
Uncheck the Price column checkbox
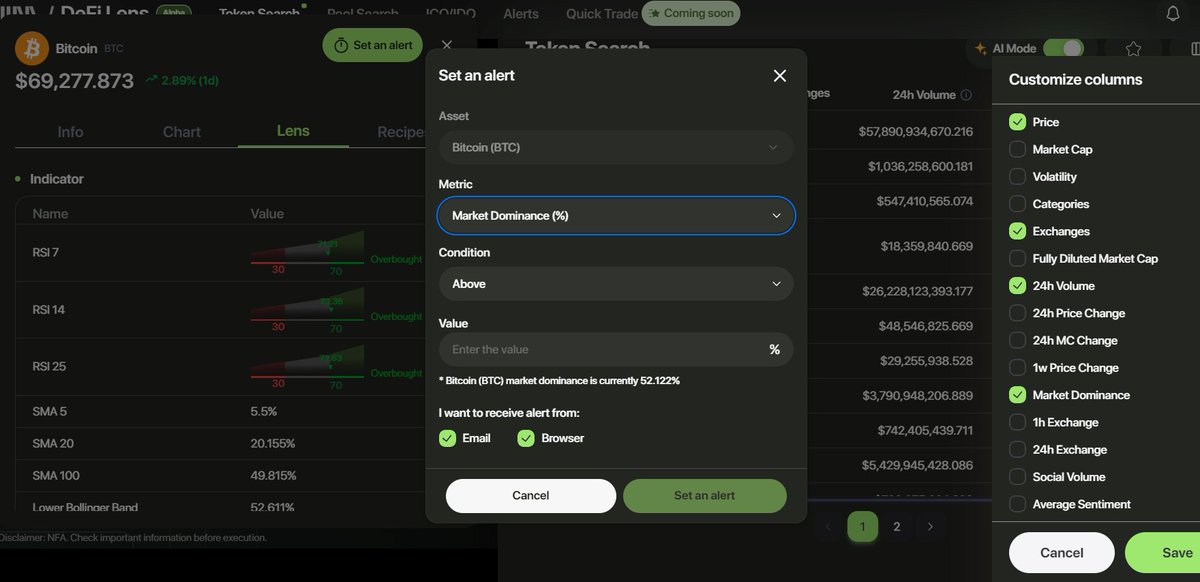1017,122
